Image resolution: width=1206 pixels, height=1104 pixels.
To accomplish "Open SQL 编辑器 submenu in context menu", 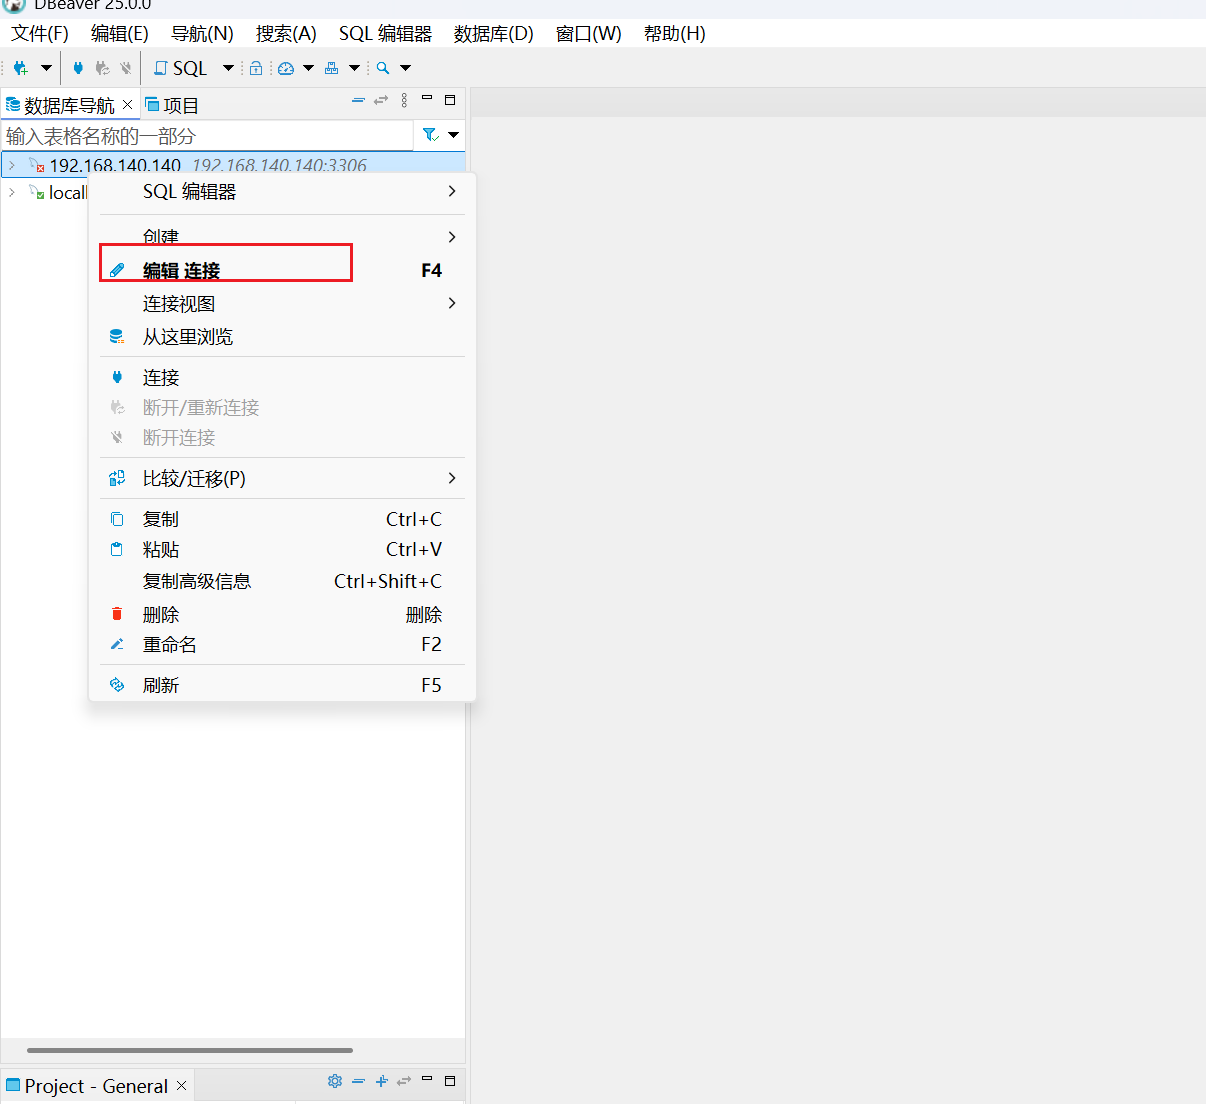I will [282, 192].
